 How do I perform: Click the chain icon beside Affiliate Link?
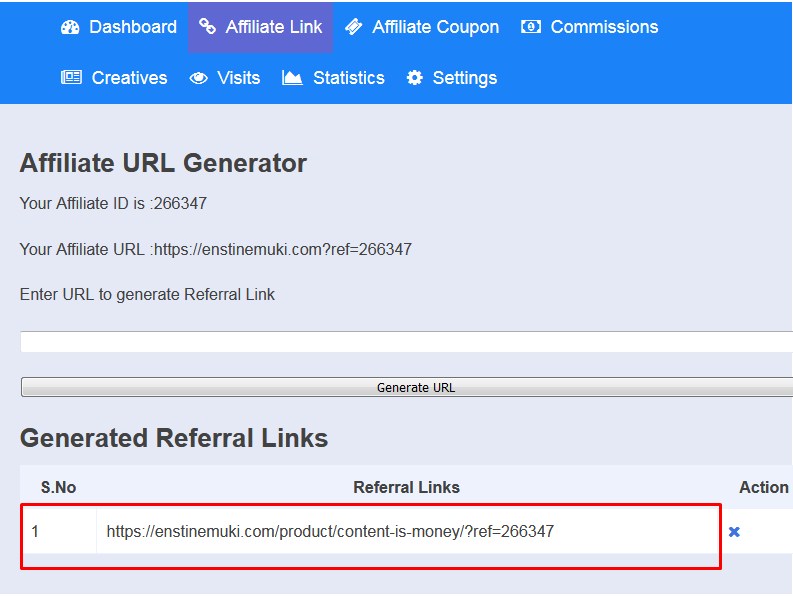tap(207, 26)
